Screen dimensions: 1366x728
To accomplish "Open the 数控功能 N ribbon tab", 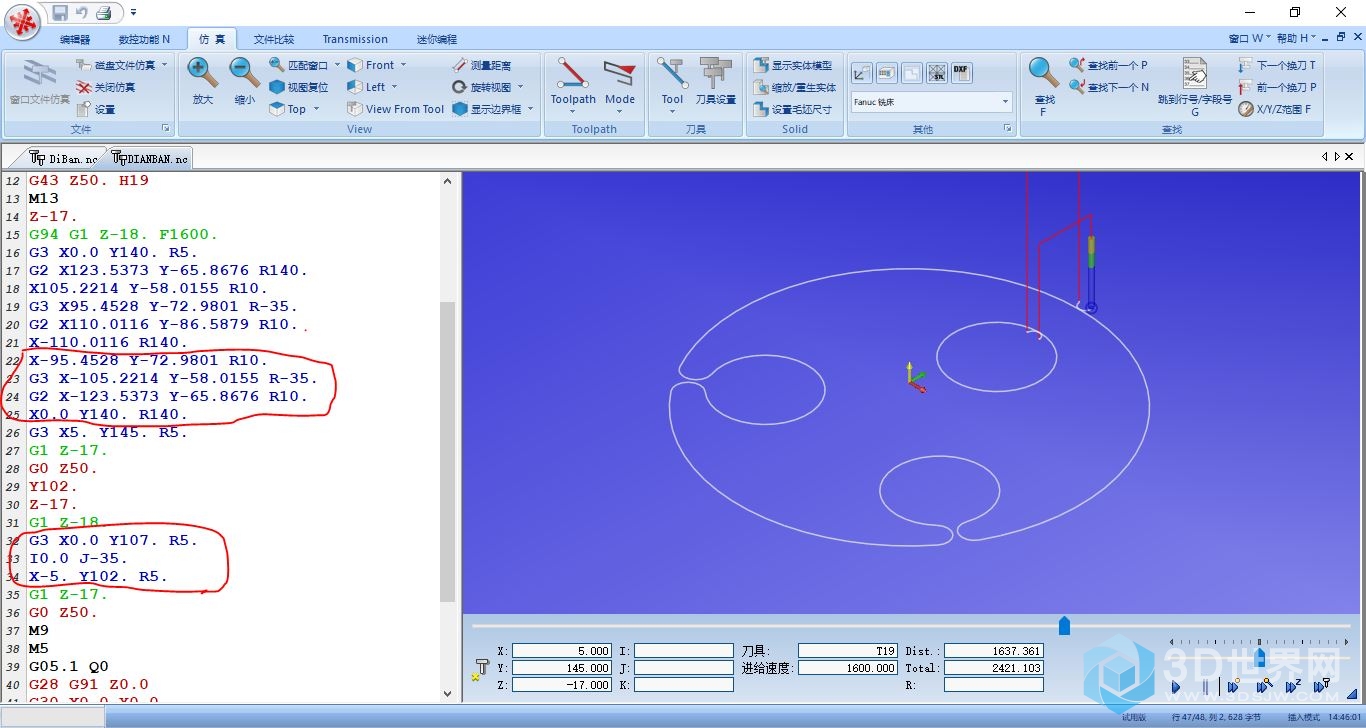I will [x=144, y=39].
